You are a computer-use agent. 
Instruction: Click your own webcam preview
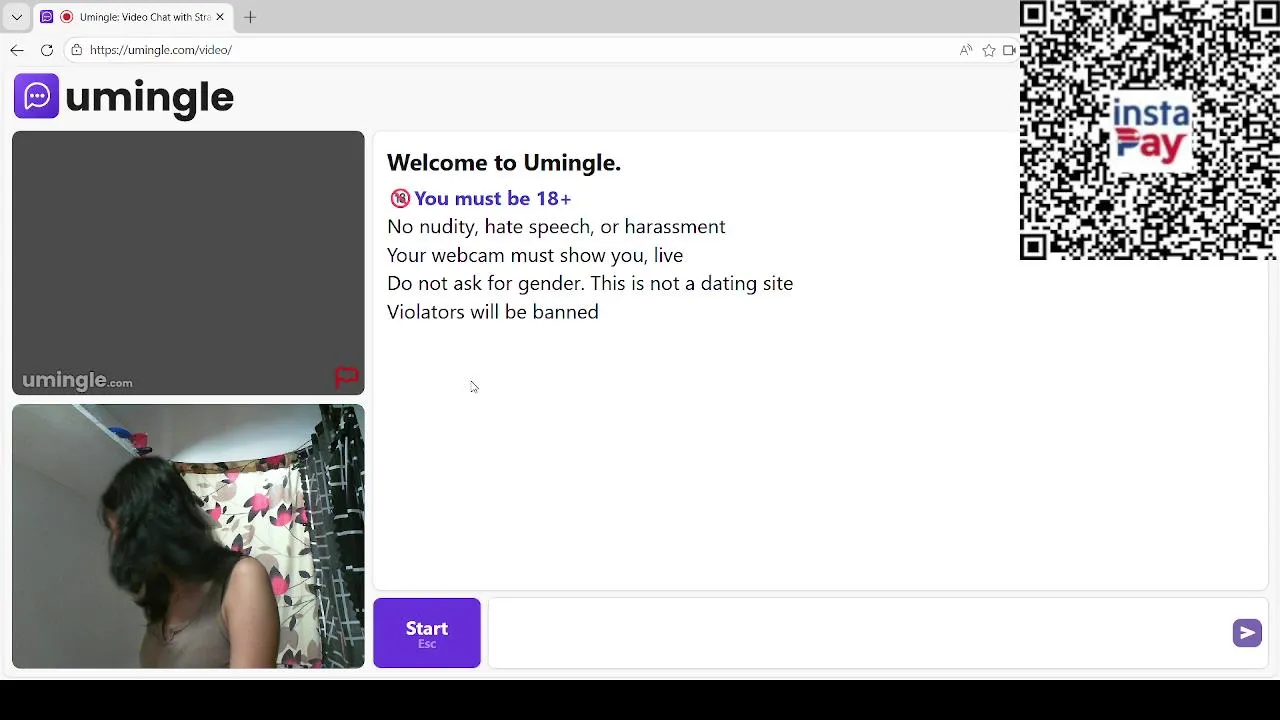[188, 536]
